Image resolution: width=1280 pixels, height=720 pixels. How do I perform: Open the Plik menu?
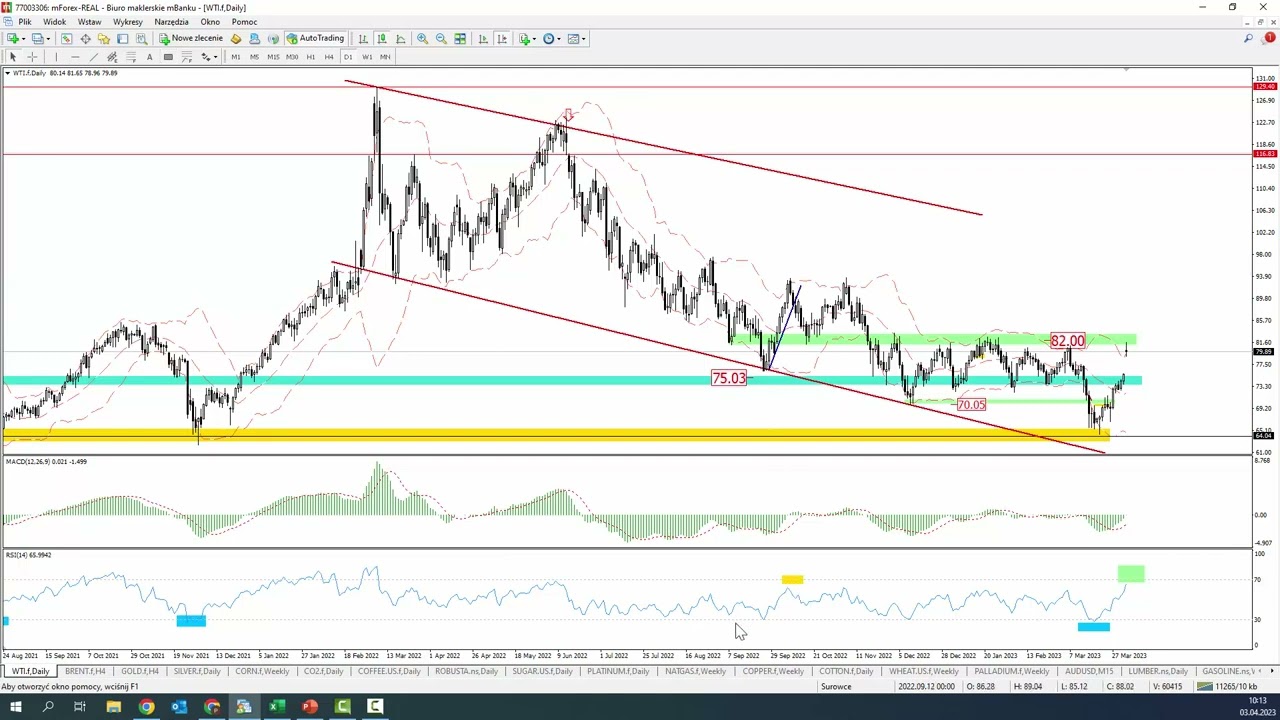point(24,21)
